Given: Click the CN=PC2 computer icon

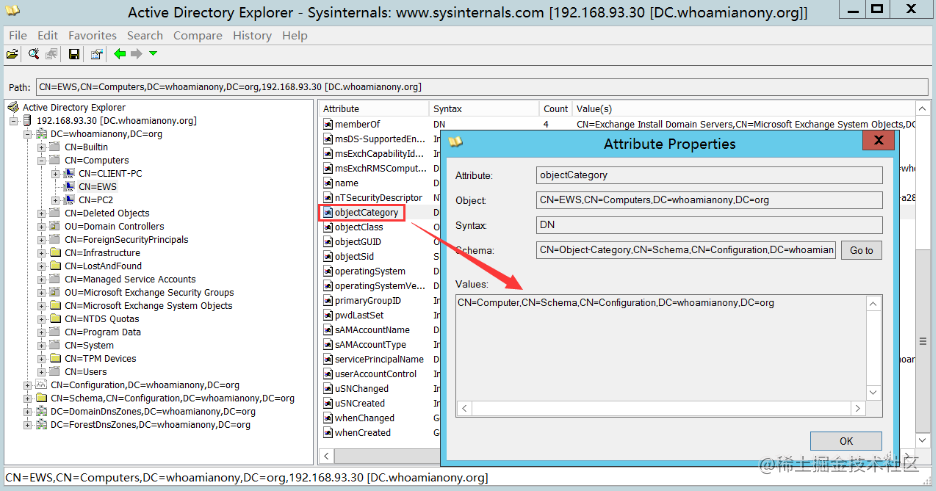Looking at the screenshot, I should click(69, 199).
